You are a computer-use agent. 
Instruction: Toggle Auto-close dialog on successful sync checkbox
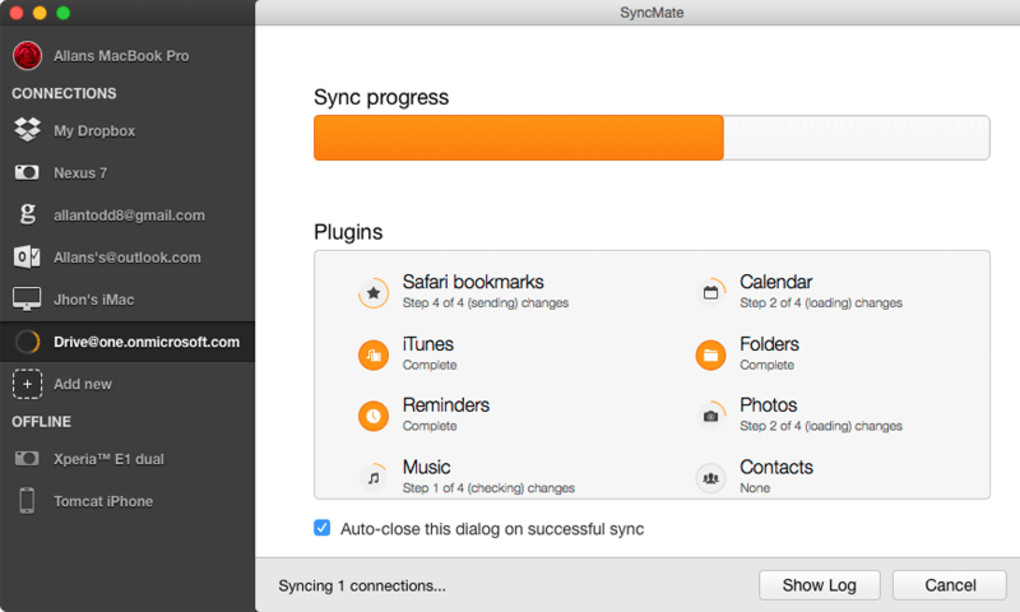point(322,528)
